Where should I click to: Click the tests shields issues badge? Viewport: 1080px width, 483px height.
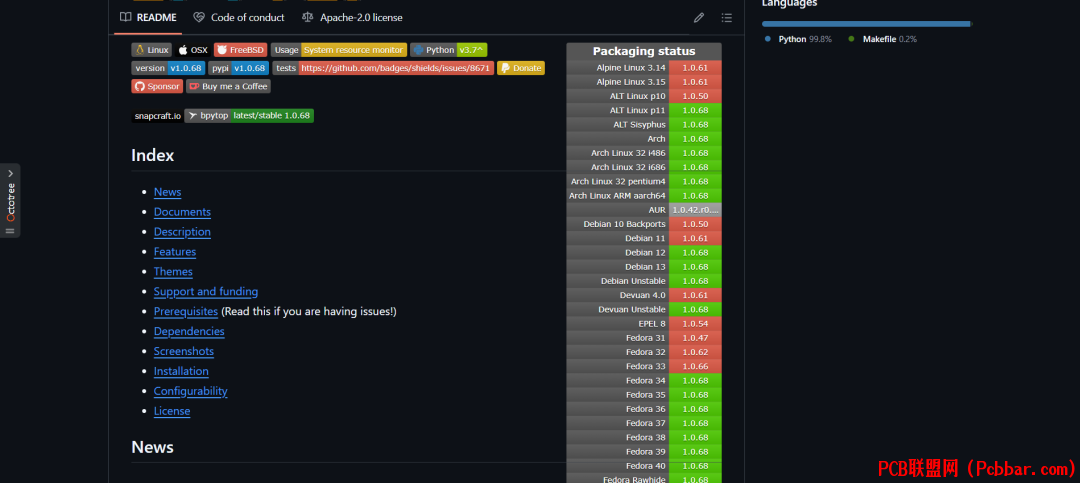383,68
